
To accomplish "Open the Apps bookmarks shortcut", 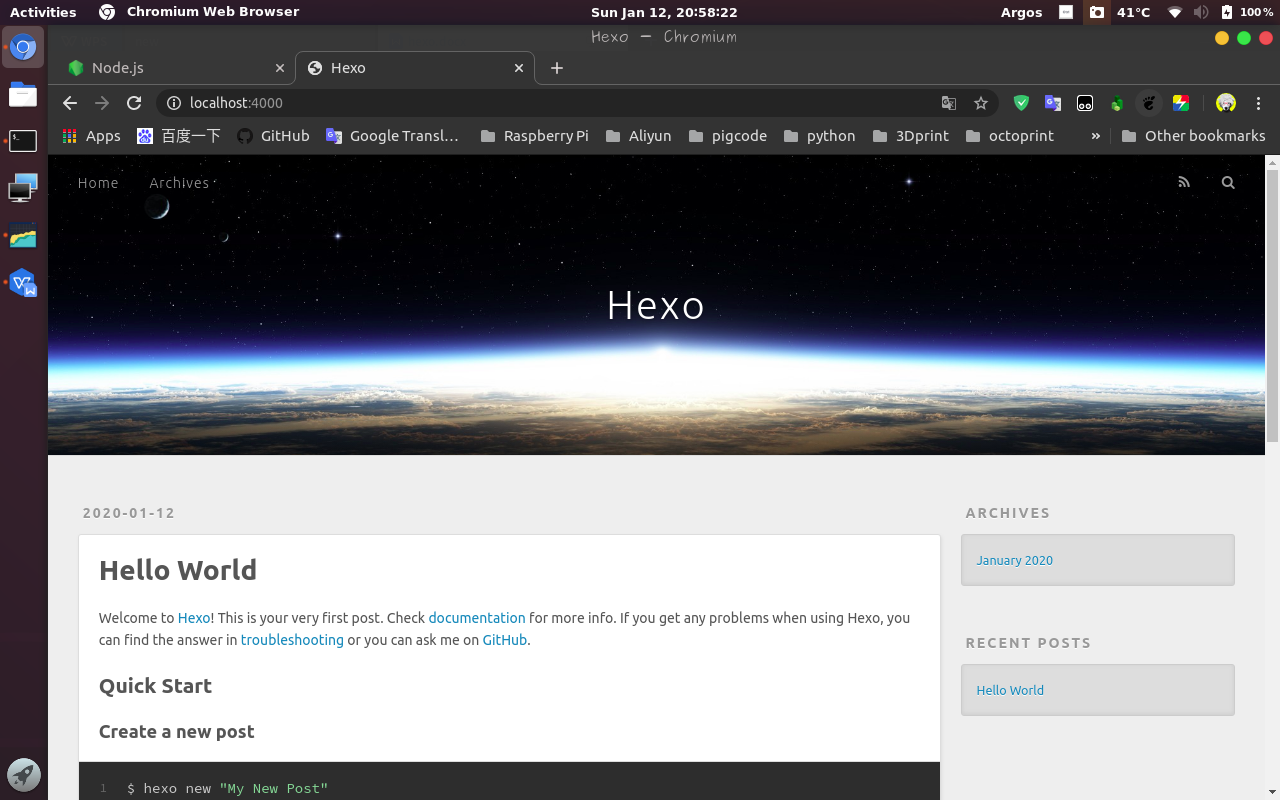I will (91, 136).
